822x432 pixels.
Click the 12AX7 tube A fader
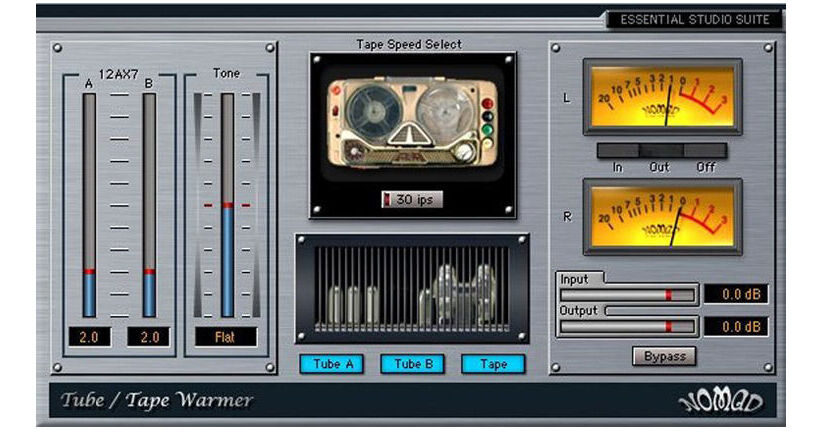point(90,205)
